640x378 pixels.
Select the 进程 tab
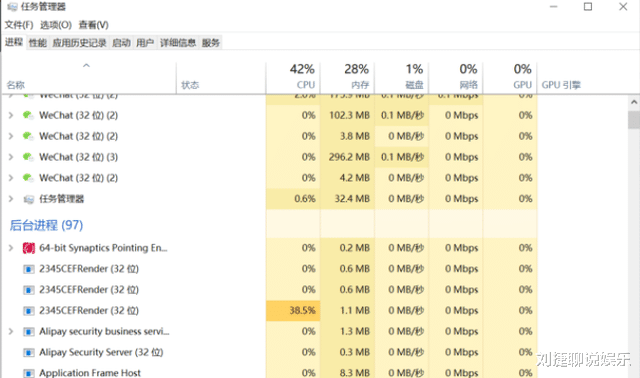(14, 42)
